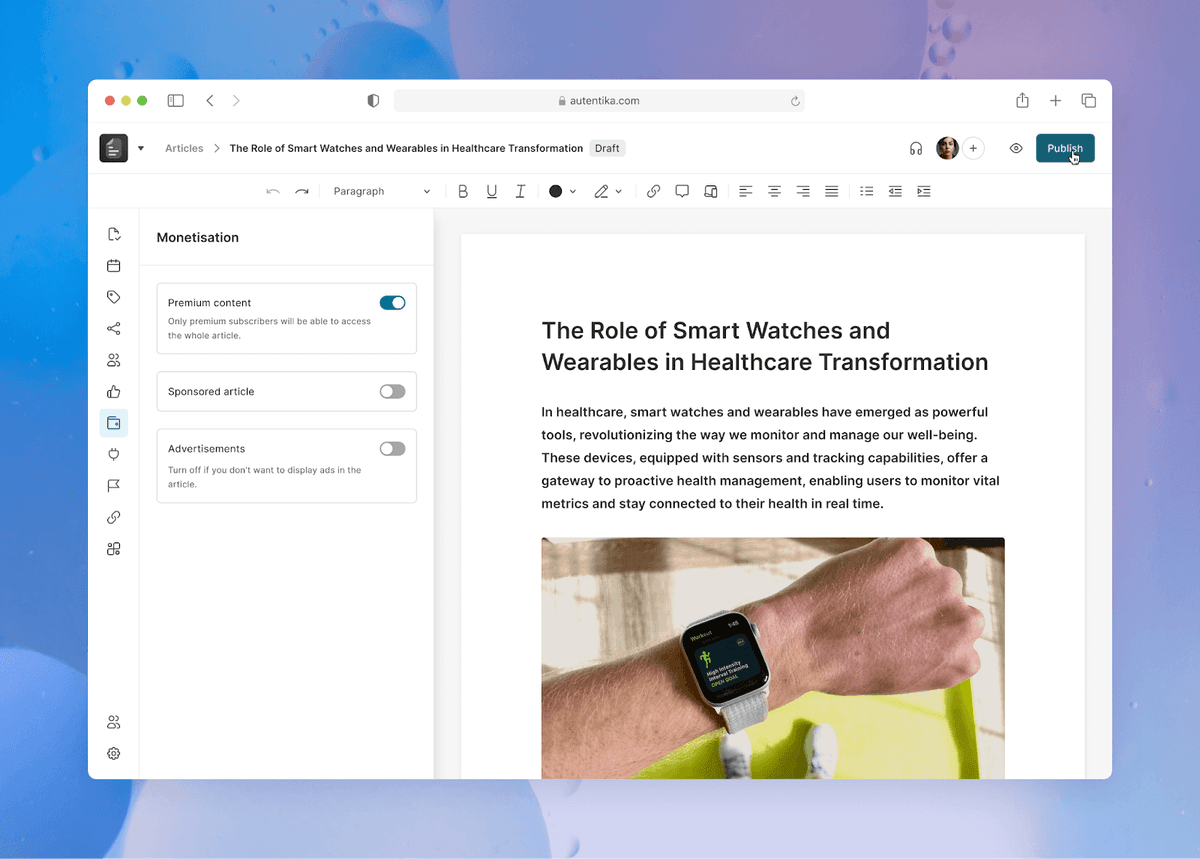Select the black text color swatch
Screen dimensions: 1200x859
click(556, 191)
